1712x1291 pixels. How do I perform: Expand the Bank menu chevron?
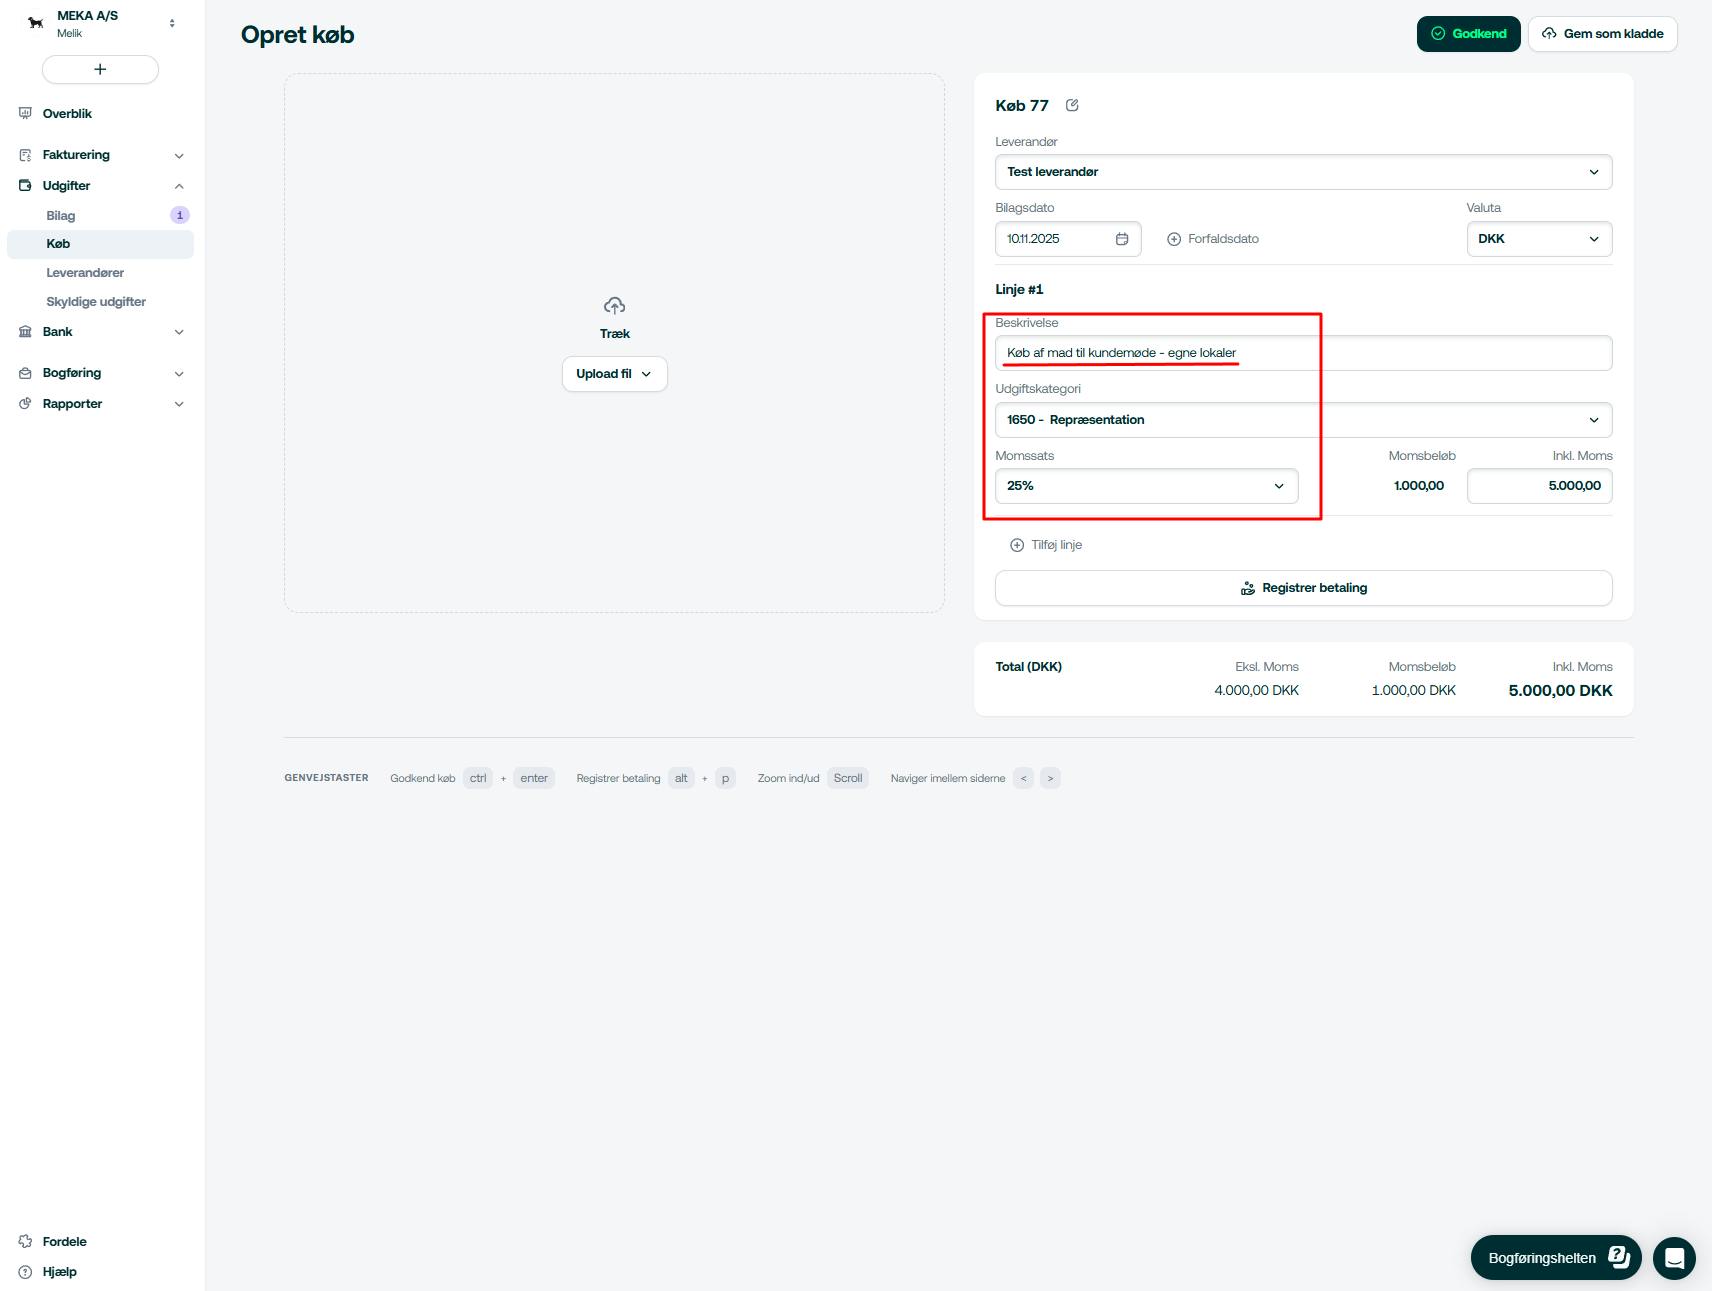(179, 332)
